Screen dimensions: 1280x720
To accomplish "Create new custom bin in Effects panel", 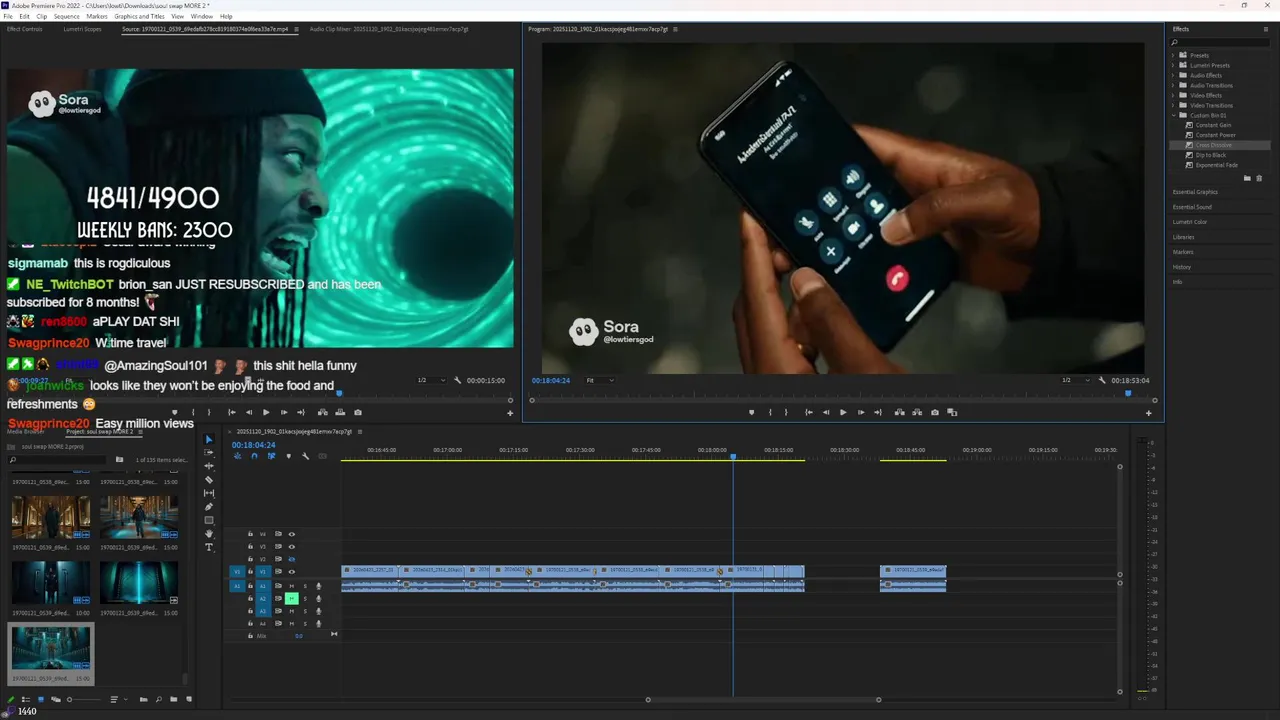I will [x=1247, y=178].
